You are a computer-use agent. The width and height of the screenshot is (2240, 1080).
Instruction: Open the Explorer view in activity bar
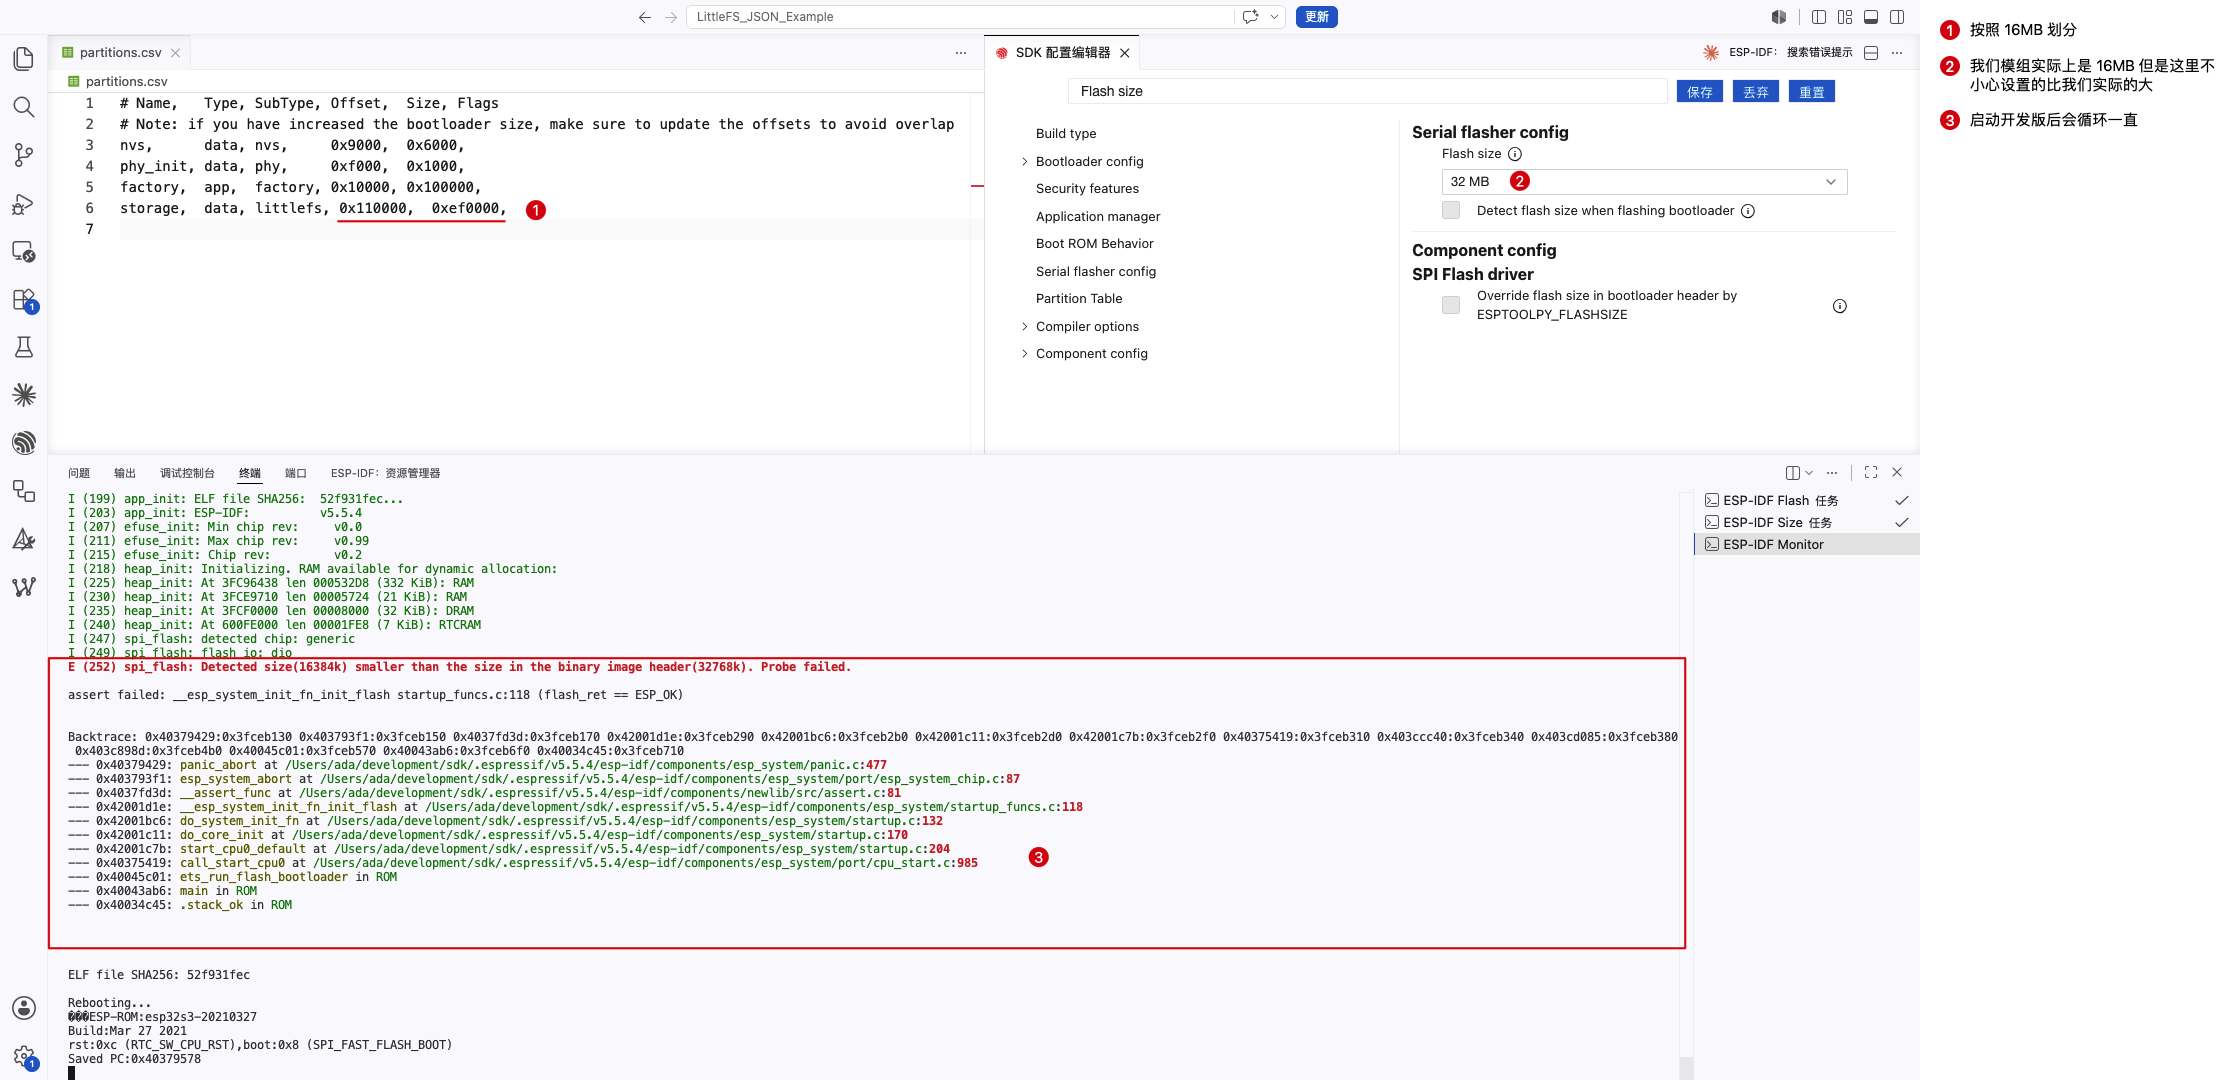pos(24,59)
